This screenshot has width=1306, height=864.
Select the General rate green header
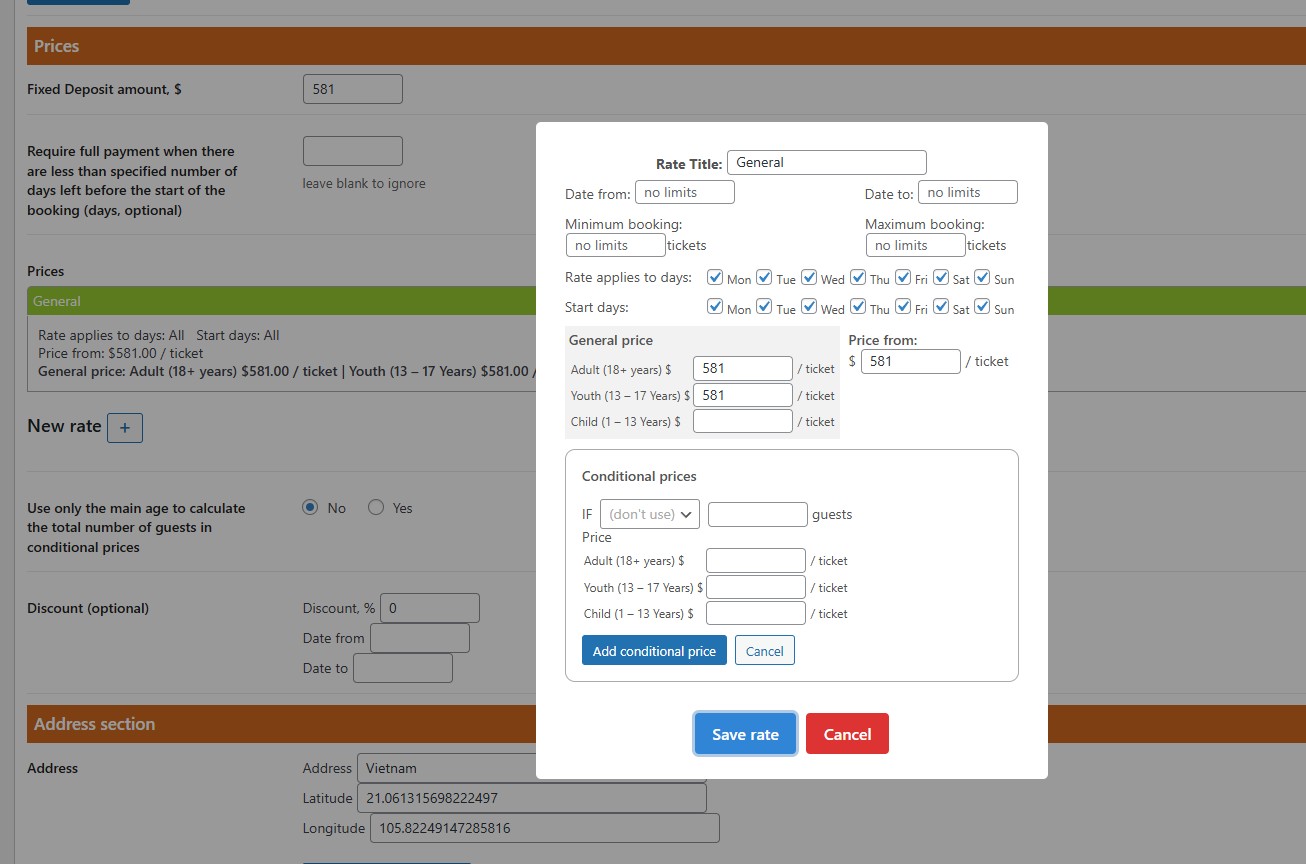[281, 301]
